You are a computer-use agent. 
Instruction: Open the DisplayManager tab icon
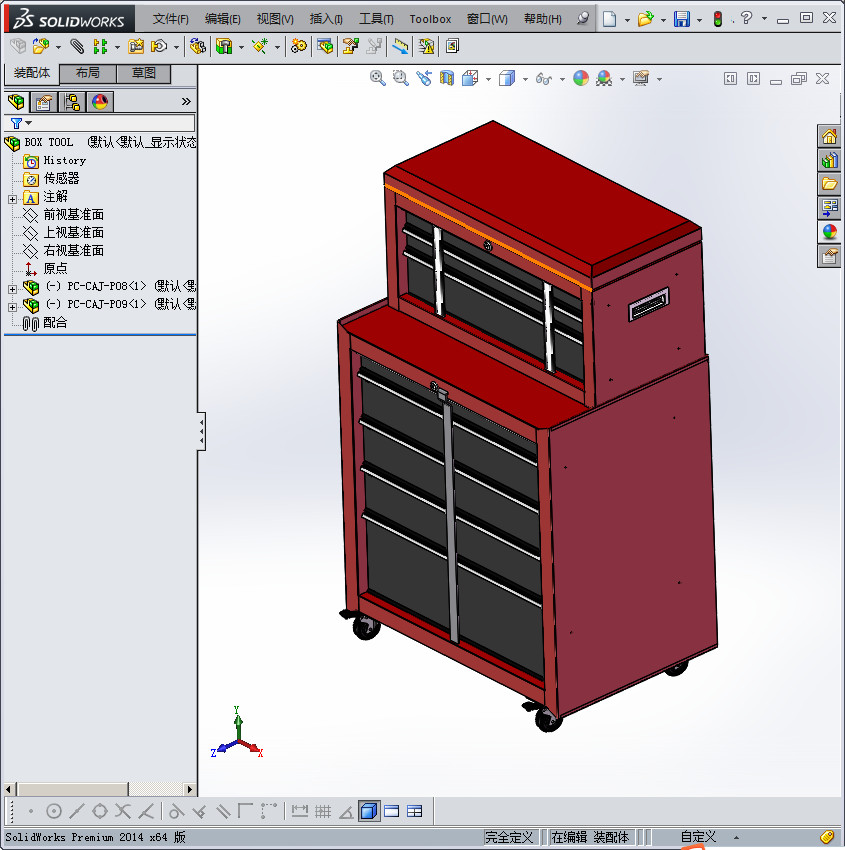(100, 102)
